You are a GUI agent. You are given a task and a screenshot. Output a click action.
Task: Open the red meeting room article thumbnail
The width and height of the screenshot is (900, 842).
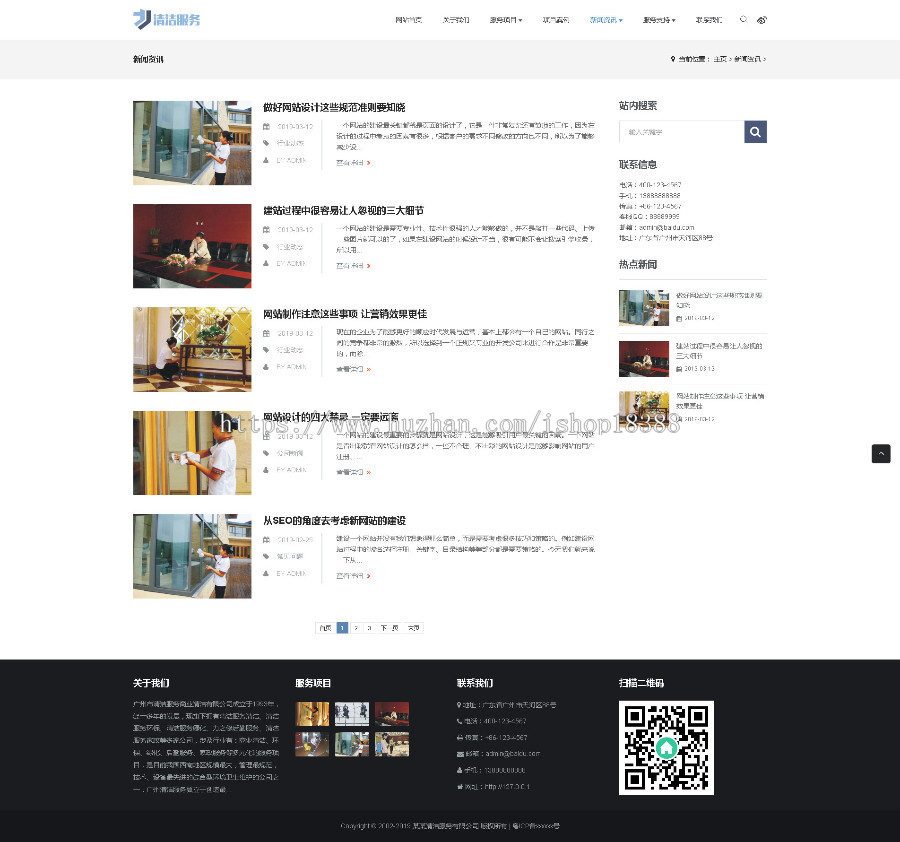pyautogui.click(x=192, y=246)
